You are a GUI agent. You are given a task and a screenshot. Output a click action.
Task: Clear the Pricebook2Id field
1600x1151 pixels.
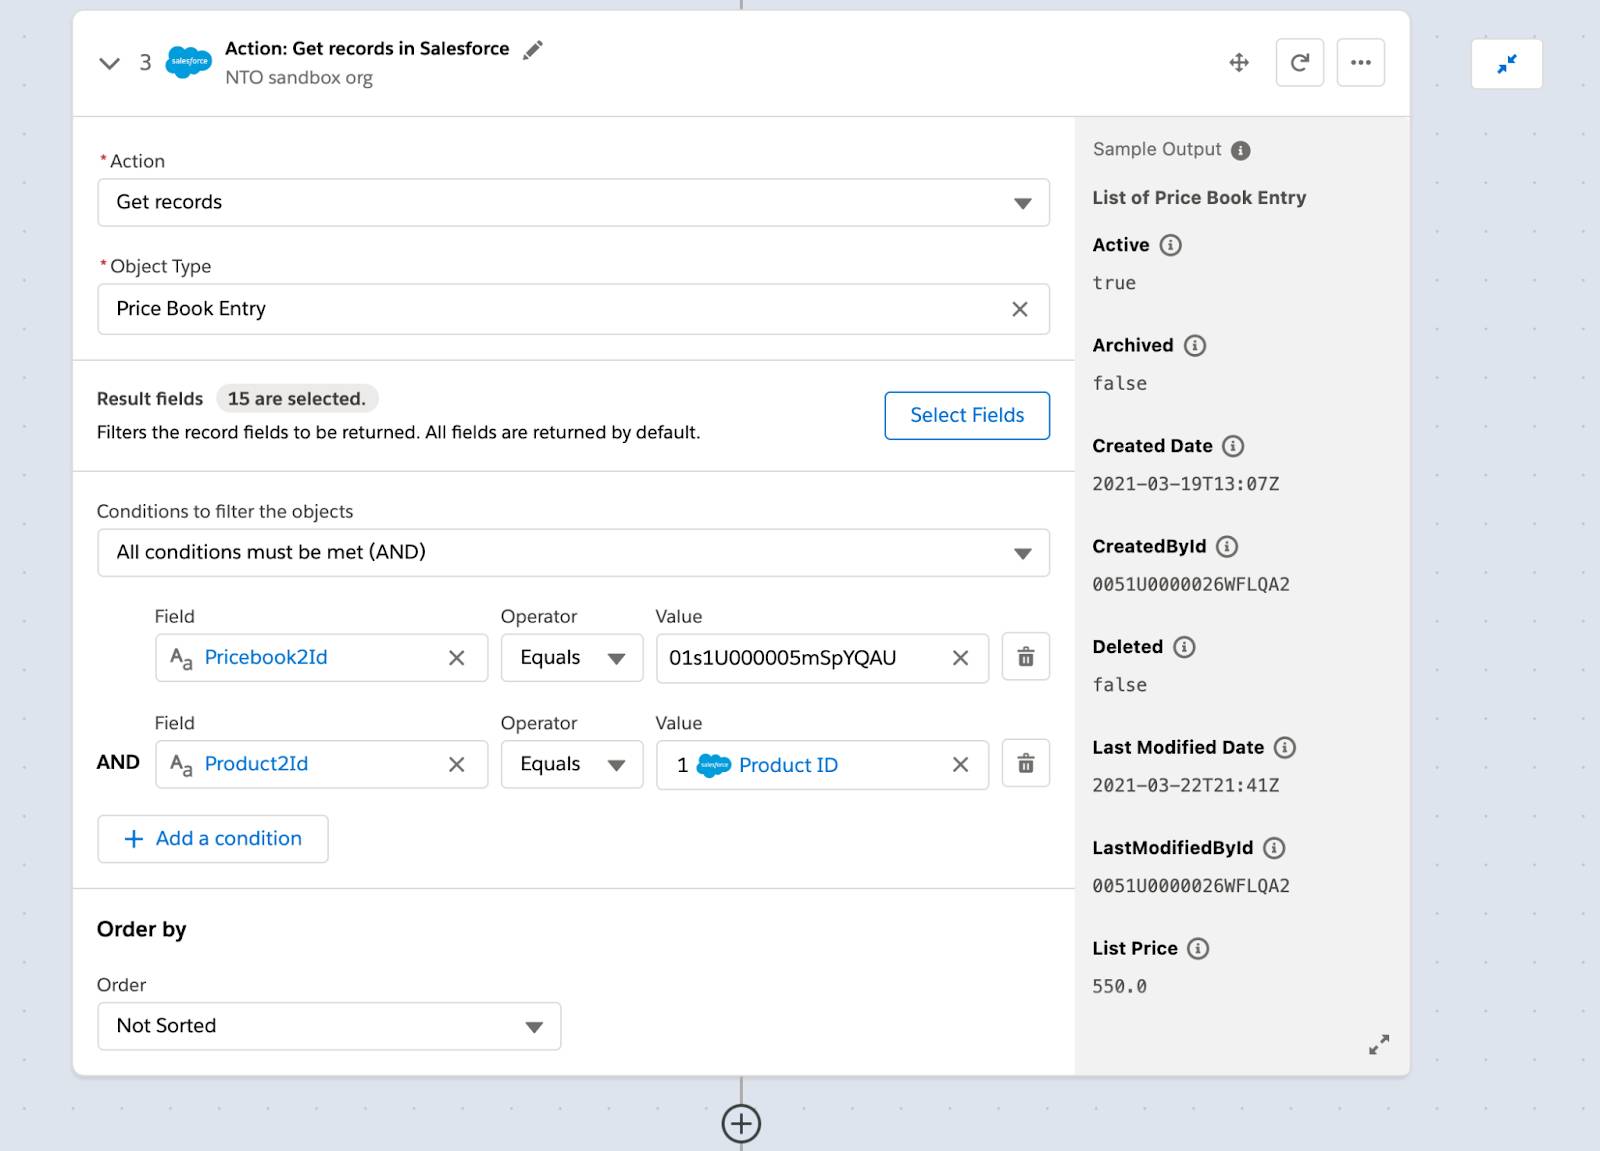click(457, 658)
